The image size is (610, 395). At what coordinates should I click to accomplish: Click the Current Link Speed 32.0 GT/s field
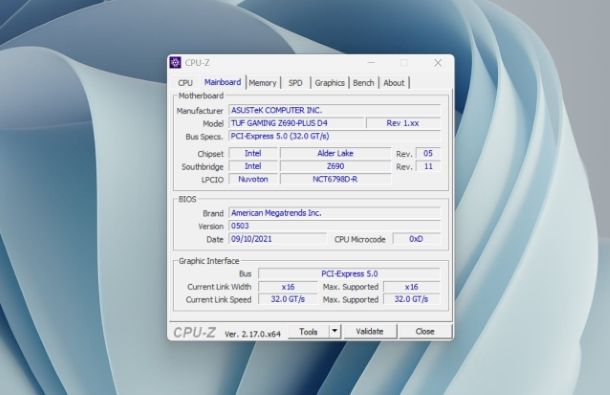(x=288, y=299)
